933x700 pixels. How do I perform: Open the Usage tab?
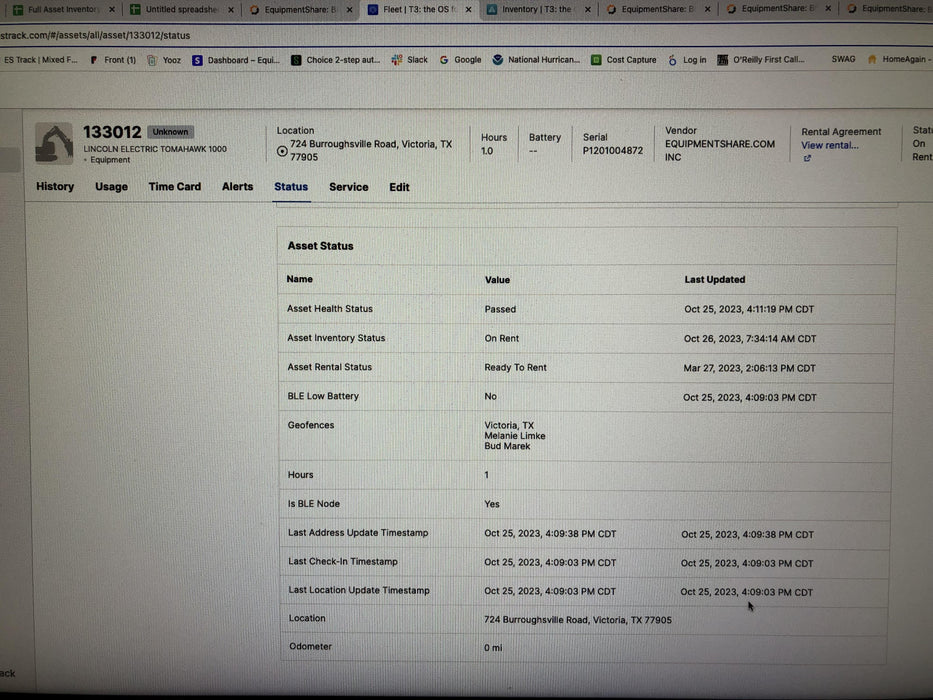[x=111, y=187]
